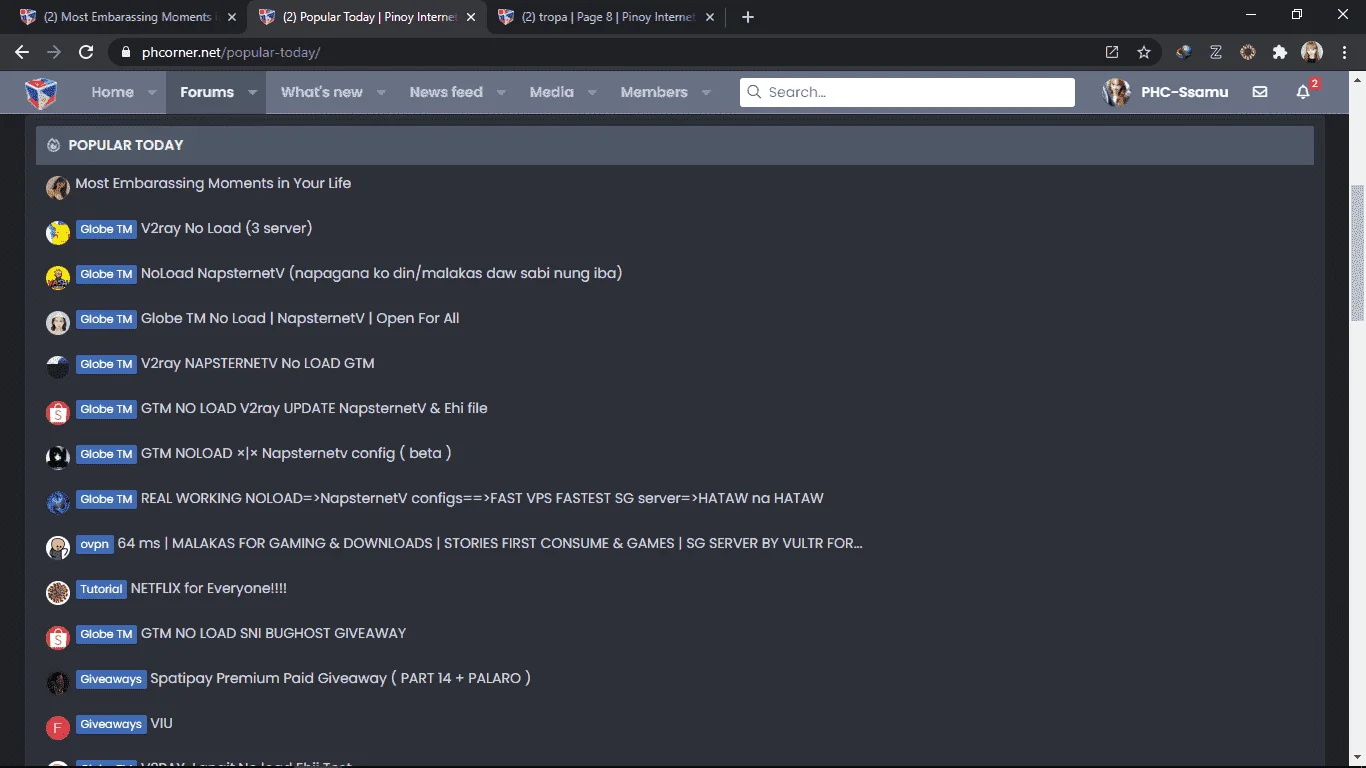Open GTM NOLOAD Napsternetv config (beta) thread
1366x768 pixels.
click(296, 453)
